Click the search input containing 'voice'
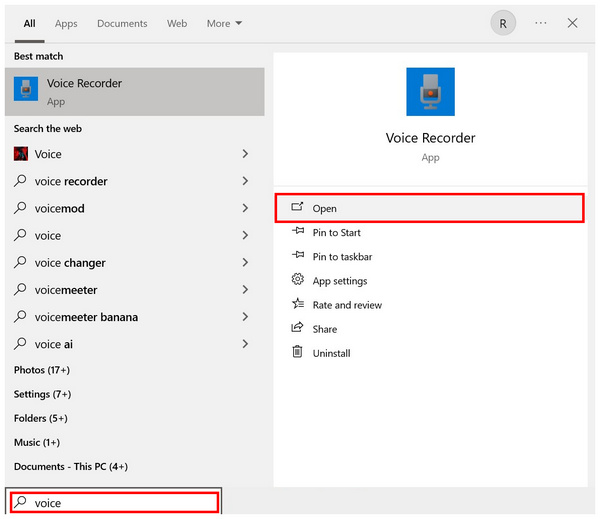The height and width of the screenshot is (519, 600). click(114, 503)
